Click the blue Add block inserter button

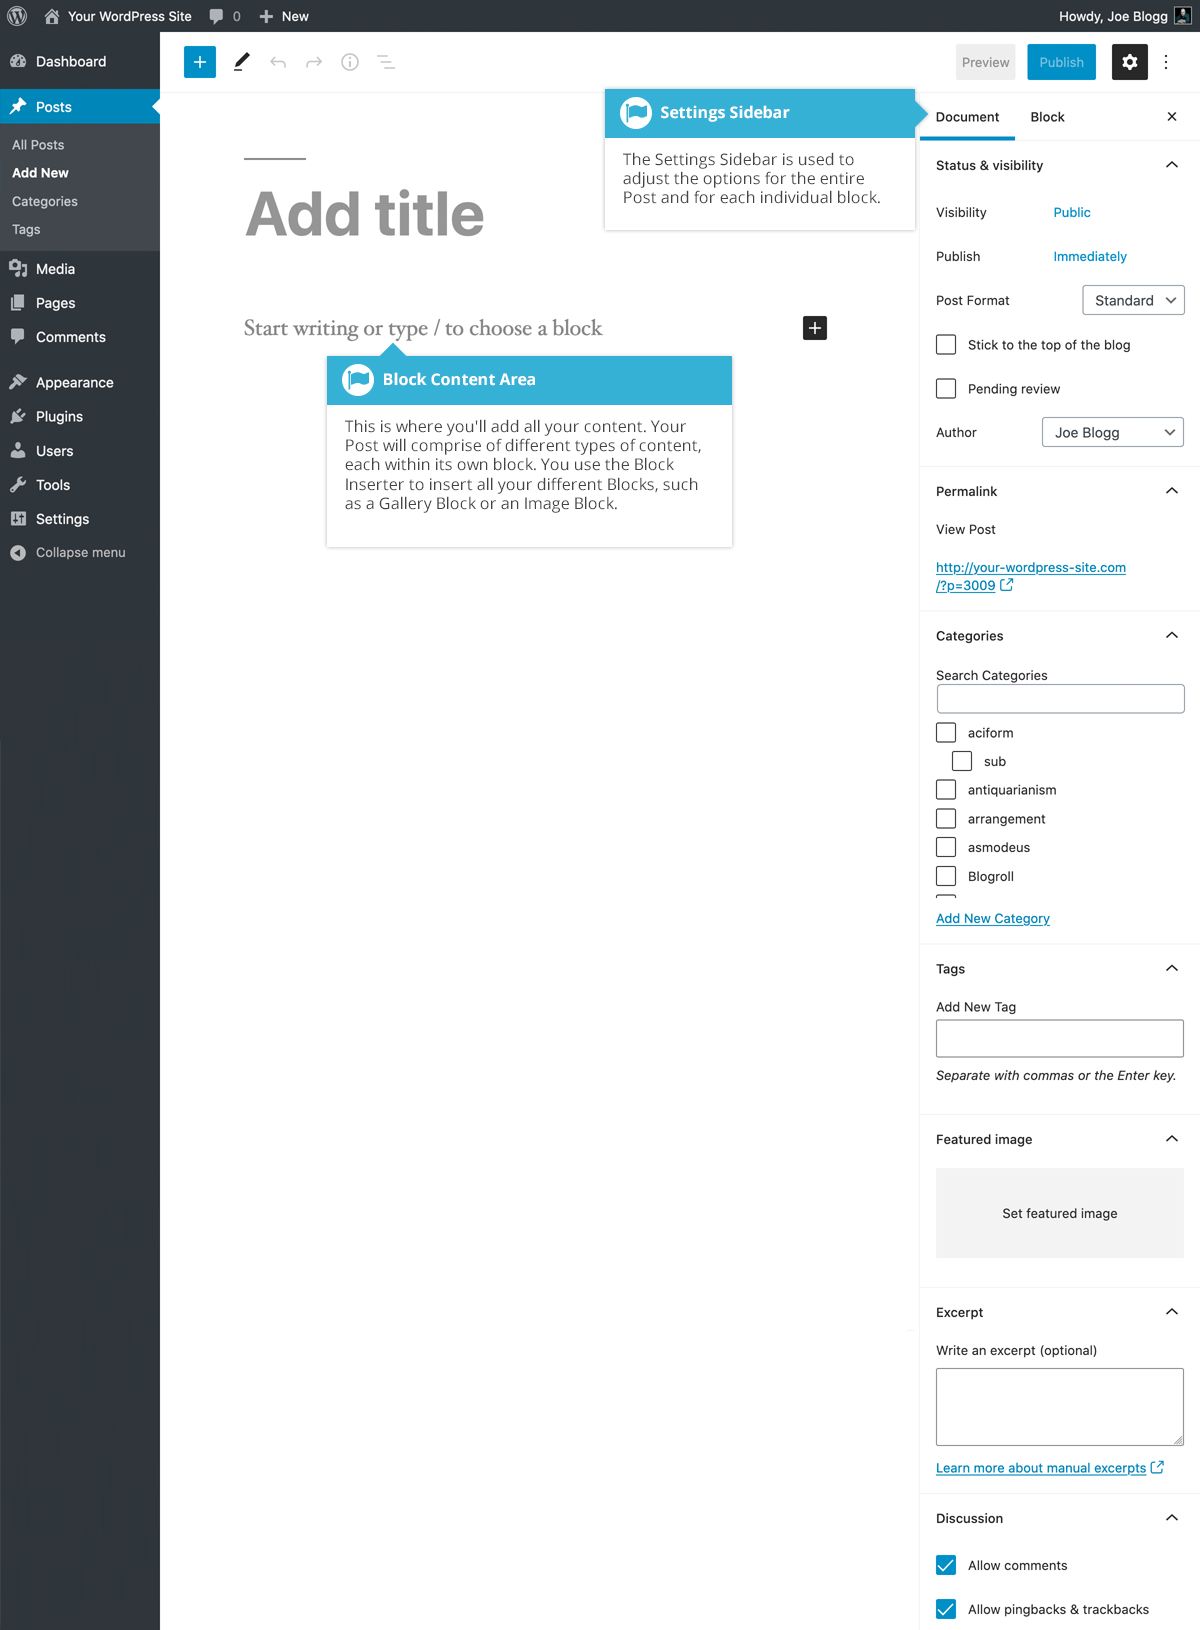click(x=200, y=62)
